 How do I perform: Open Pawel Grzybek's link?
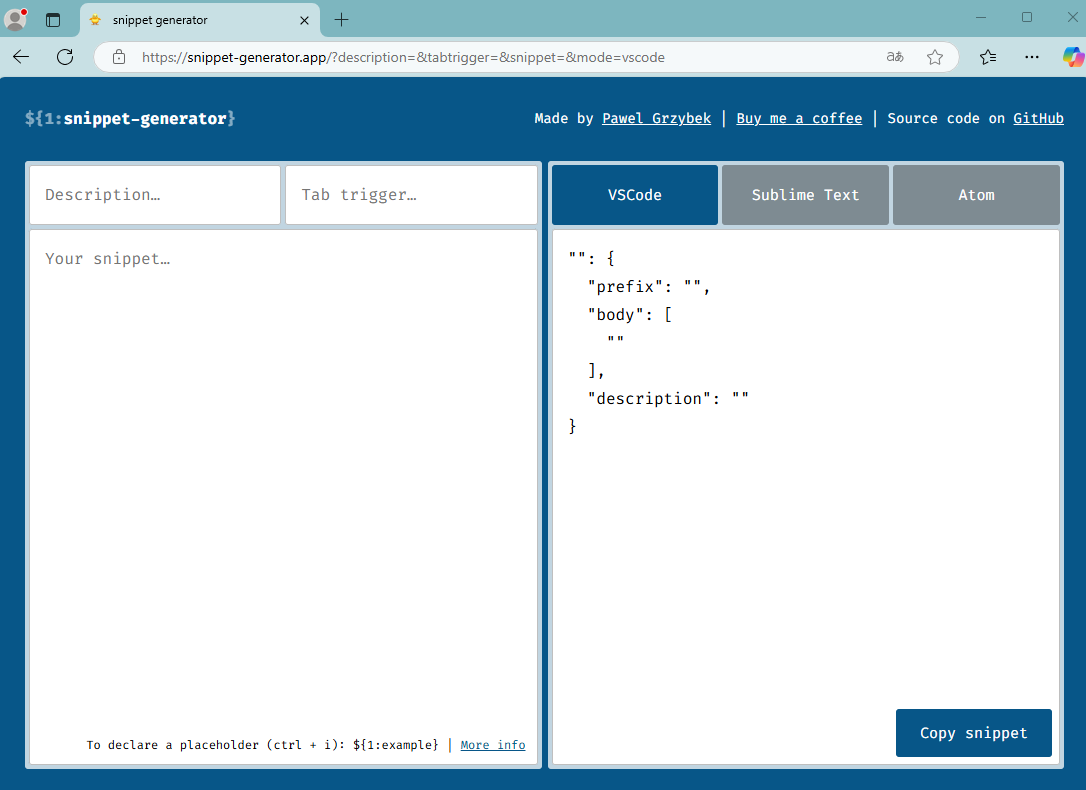tap(657, 118)
